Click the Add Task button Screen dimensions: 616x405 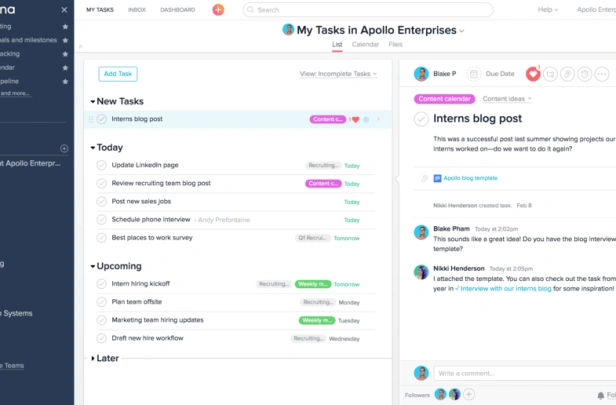[x=118, y=74]
